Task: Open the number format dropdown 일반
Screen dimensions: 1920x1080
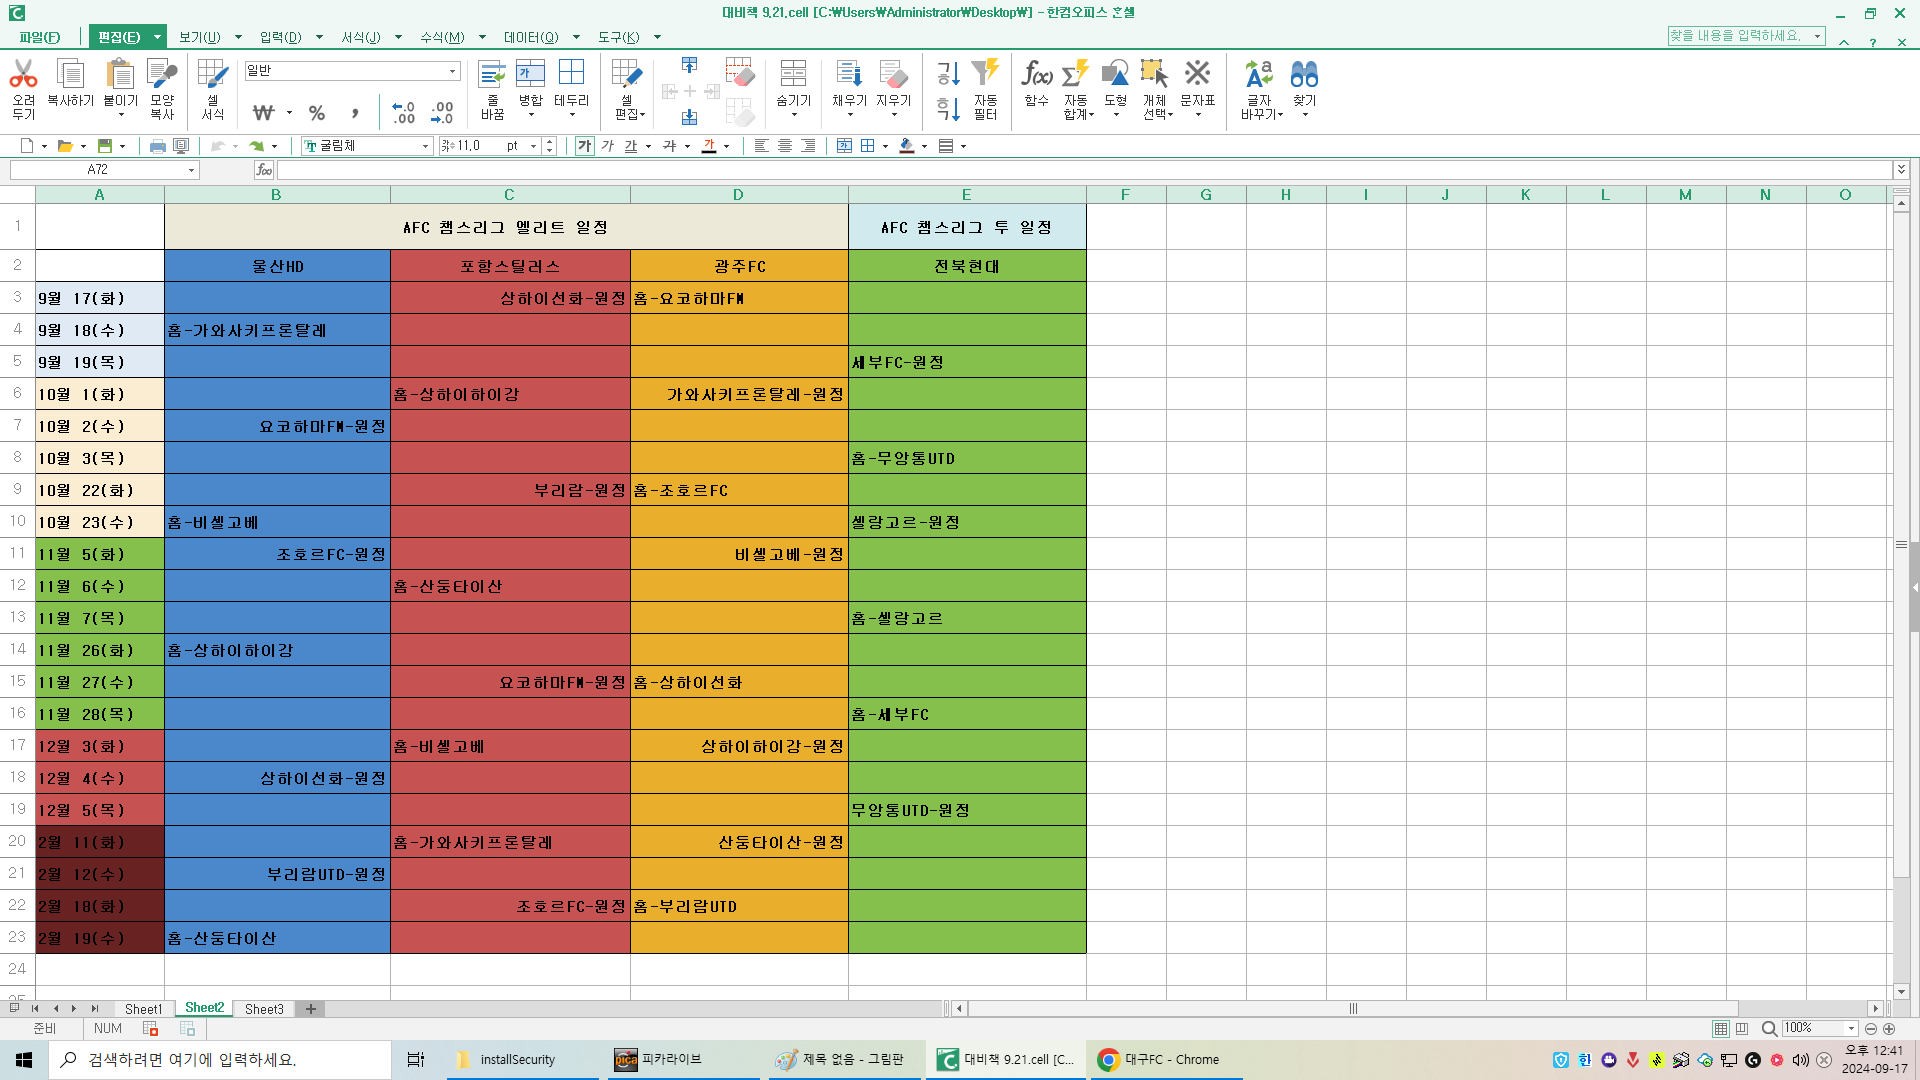Action: coord(452,71)
